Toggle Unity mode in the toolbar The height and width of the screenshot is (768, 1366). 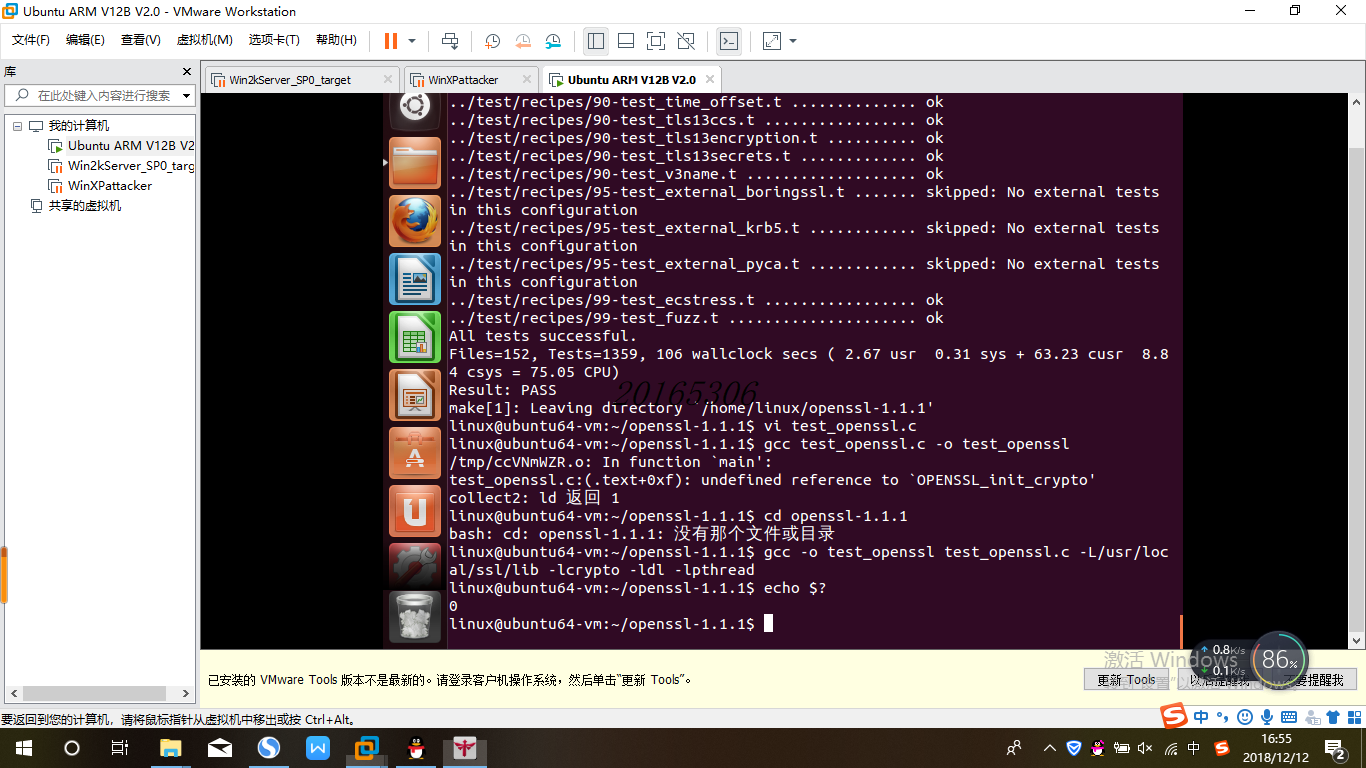pyautogui.click(x=686, y=41)
